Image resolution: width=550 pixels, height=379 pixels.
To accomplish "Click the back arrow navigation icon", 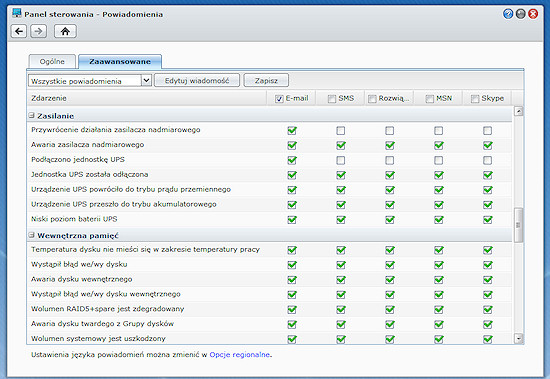I will point(19,31).
